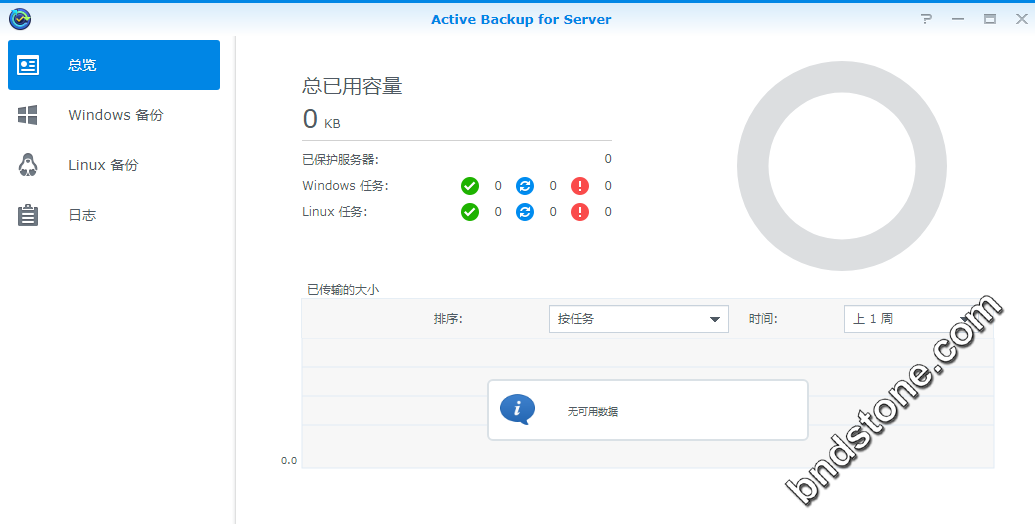1035x524 pixels.
Task: Click the 已保护服务器 label
Action: point(341,159)
